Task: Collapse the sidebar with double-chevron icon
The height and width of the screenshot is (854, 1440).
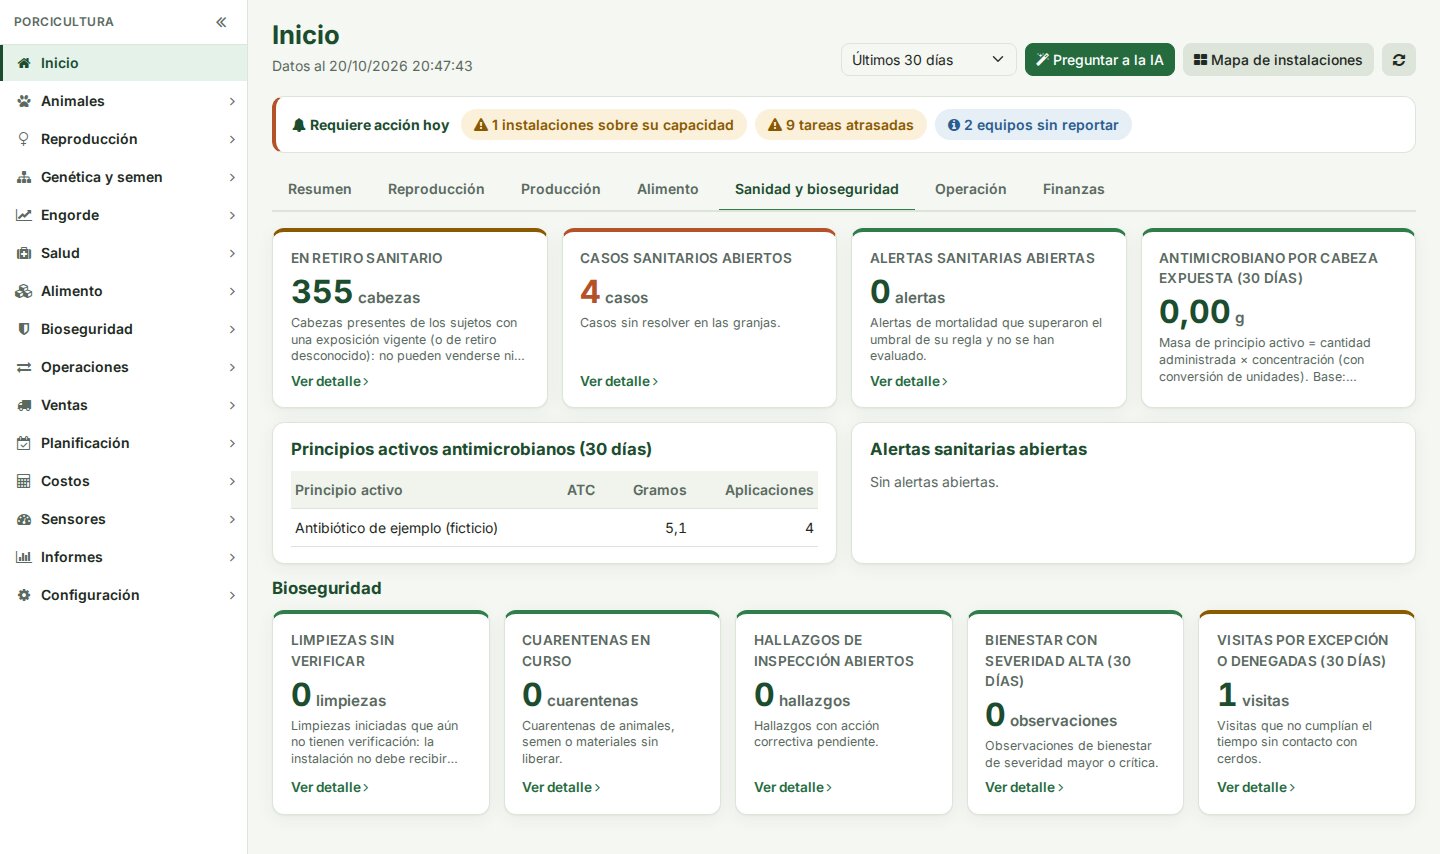Action: (221, 22)
